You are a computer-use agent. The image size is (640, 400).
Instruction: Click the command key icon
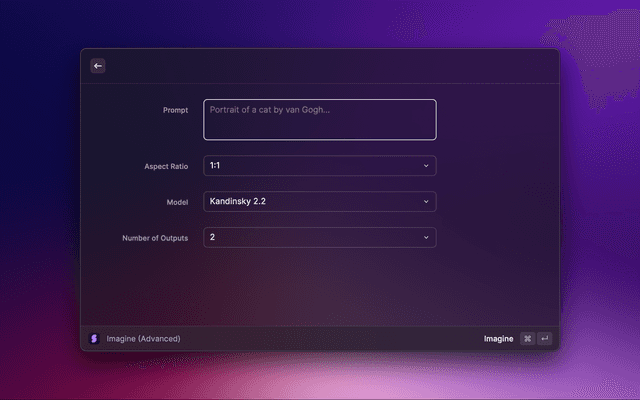[x=527, y=338]
